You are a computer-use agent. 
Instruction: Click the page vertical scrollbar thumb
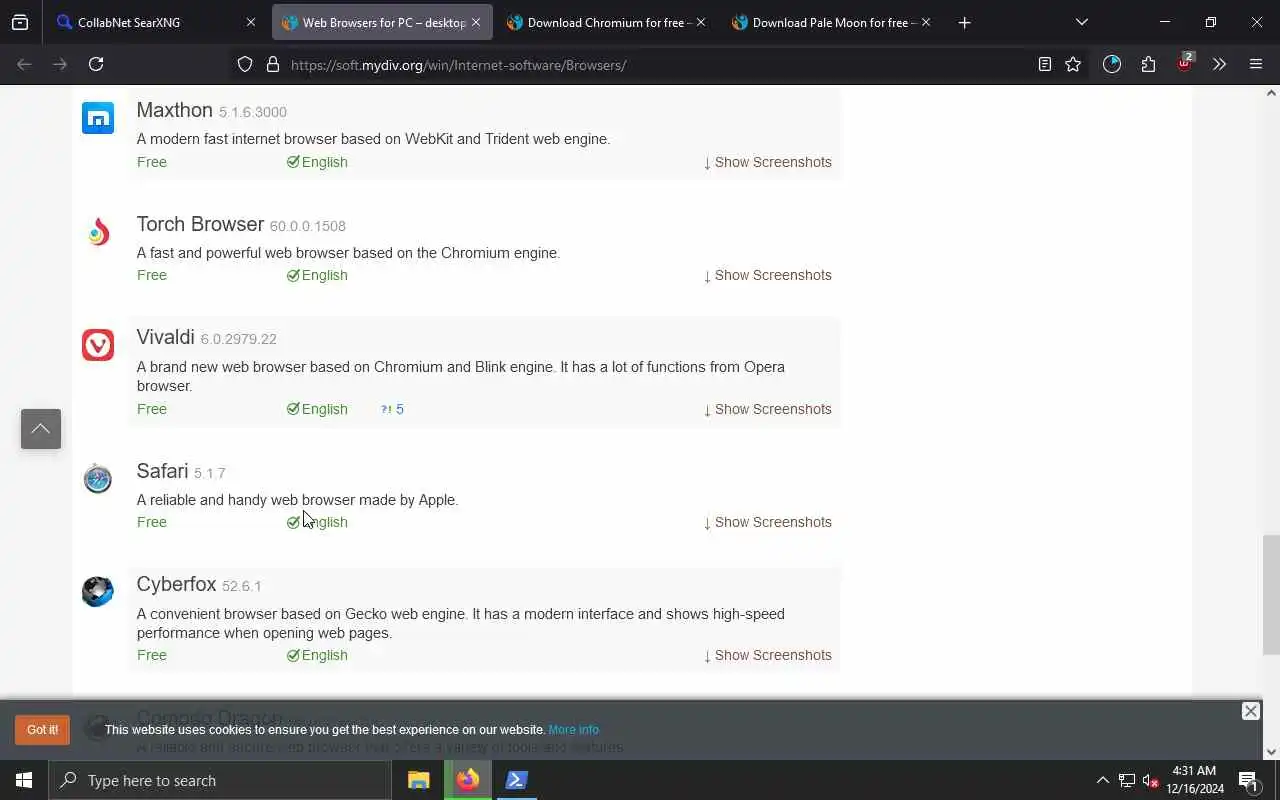tap(1271, 595)
